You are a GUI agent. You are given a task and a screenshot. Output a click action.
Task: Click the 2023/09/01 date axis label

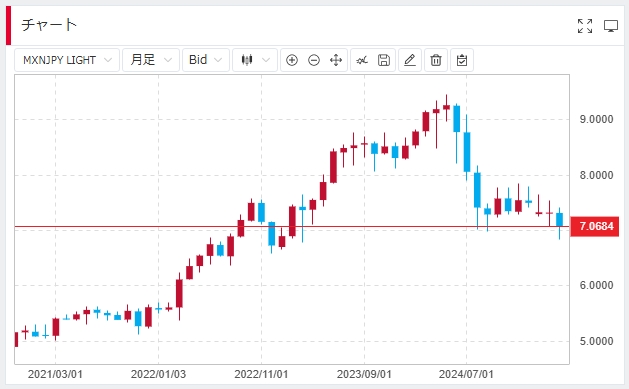pyautogui.click(x=364, y=374)
